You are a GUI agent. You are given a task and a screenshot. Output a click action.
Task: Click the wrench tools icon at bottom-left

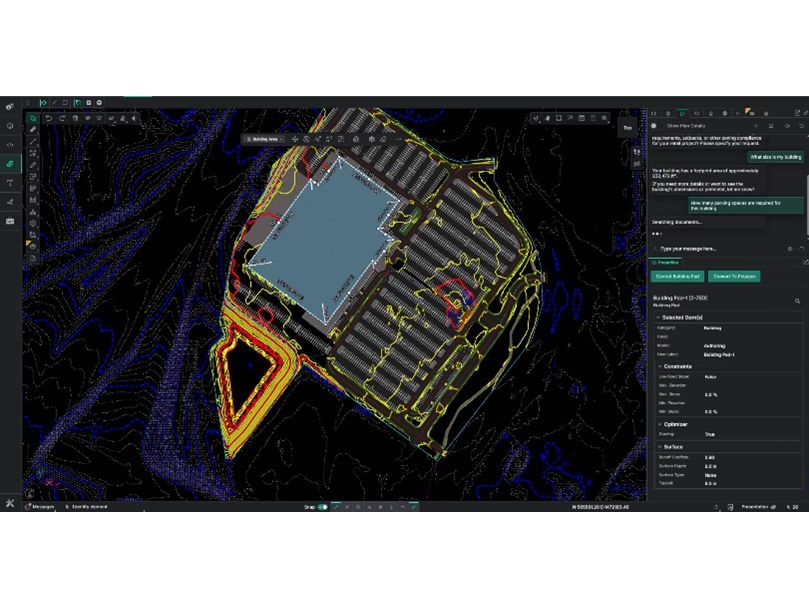(9, 502)
